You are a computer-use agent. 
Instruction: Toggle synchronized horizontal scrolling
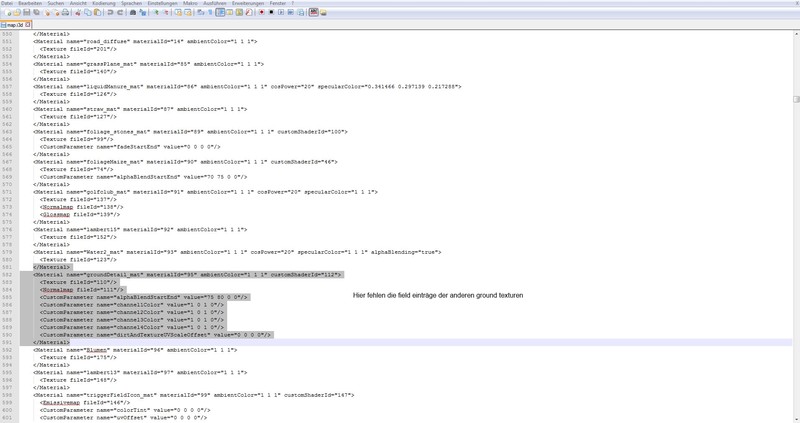click(188, 12)
